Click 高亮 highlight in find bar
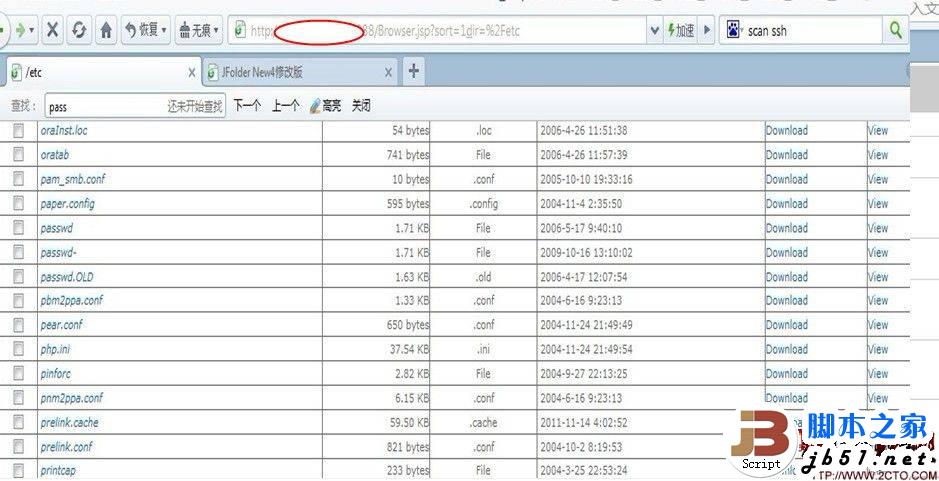 pyautogui.click(x=325, y=105)
